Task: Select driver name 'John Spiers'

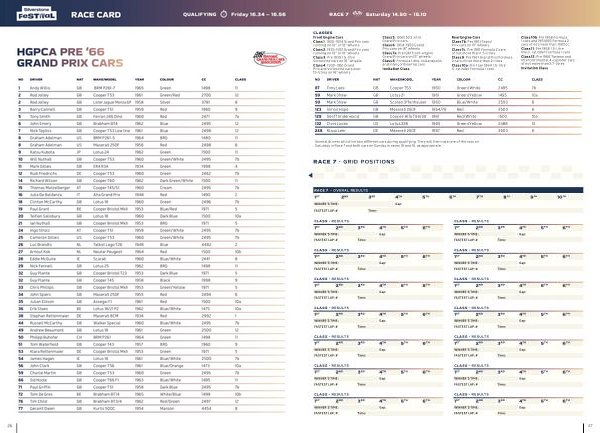Action: pyautogui.click(x=40, y=295)
